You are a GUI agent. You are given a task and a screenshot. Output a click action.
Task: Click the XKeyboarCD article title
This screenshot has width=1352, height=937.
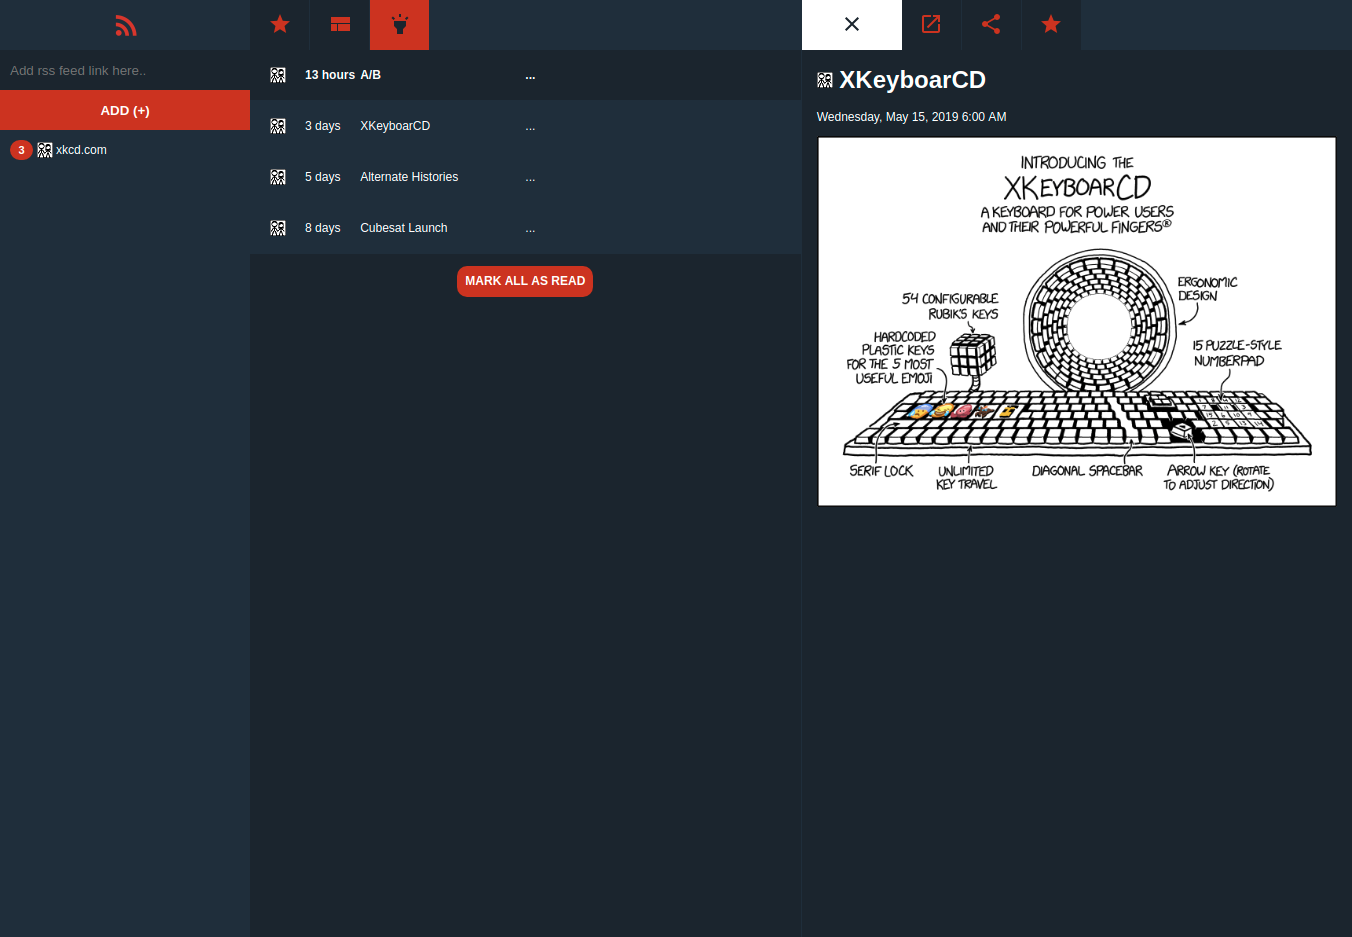[912, 80]
